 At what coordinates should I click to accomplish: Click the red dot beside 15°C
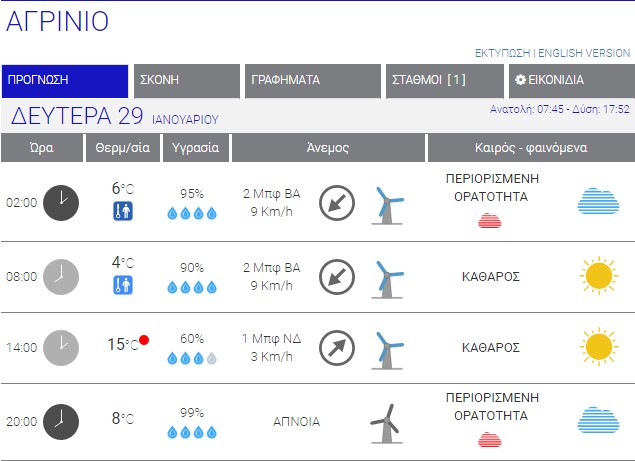click(144, 341)
